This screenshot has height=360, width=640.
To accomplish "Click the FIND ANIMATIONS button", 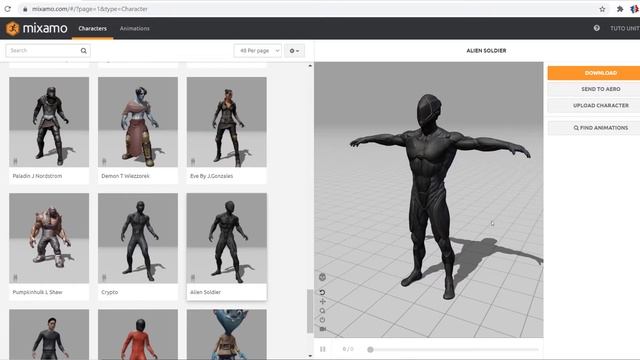I will click(594, 128).
